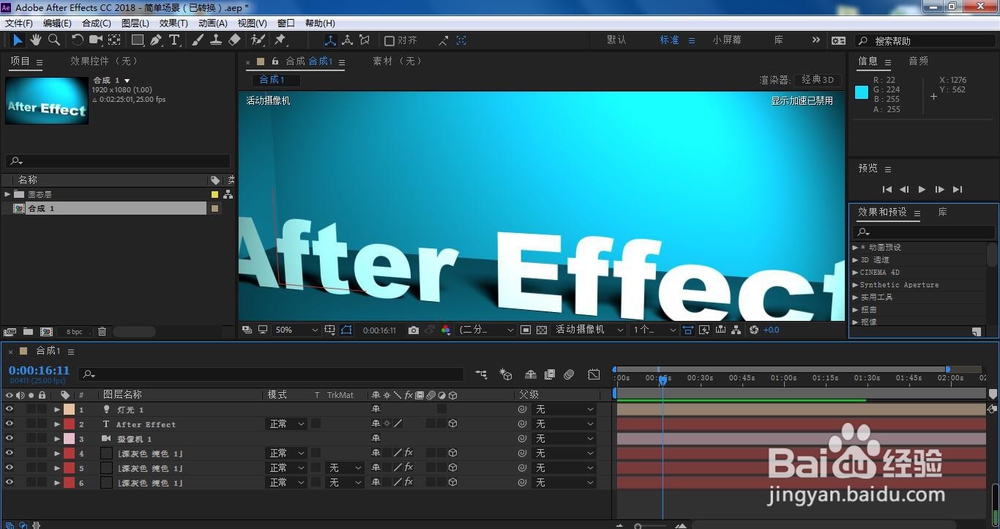Image resolution: width=1000 pixels, height=529 pixels.
Task: Open the 50% magnification dropdown
Action: pos(296,330)
